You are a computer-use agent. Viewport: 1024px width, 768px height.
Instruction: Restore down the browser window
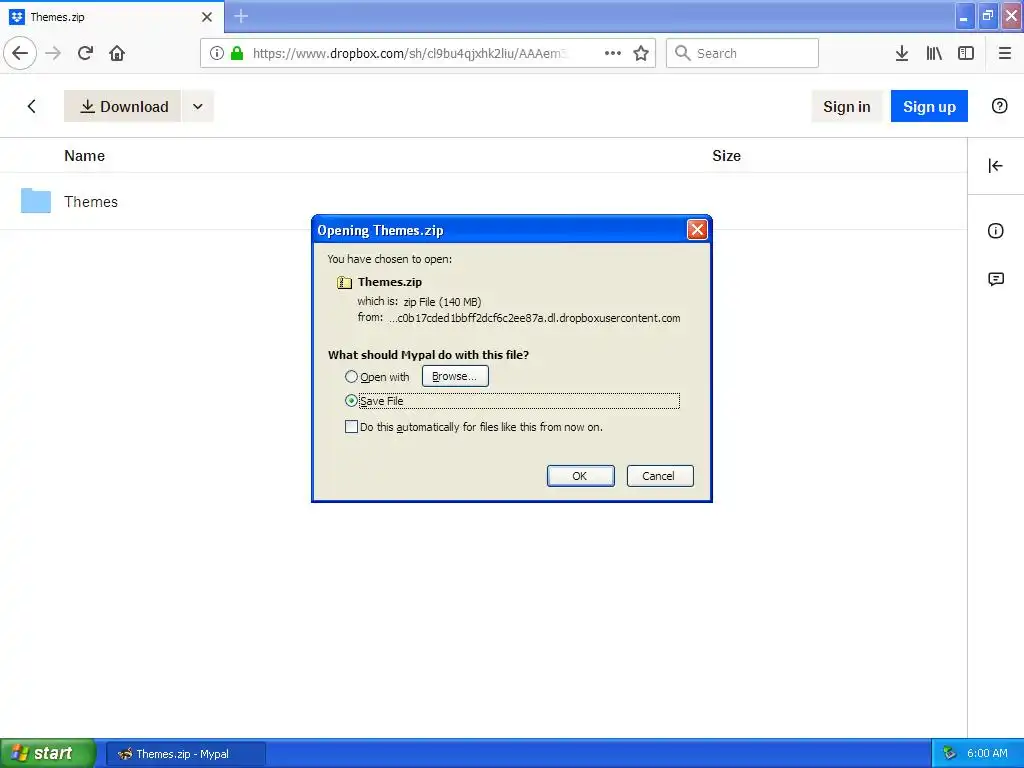(987, 16)
